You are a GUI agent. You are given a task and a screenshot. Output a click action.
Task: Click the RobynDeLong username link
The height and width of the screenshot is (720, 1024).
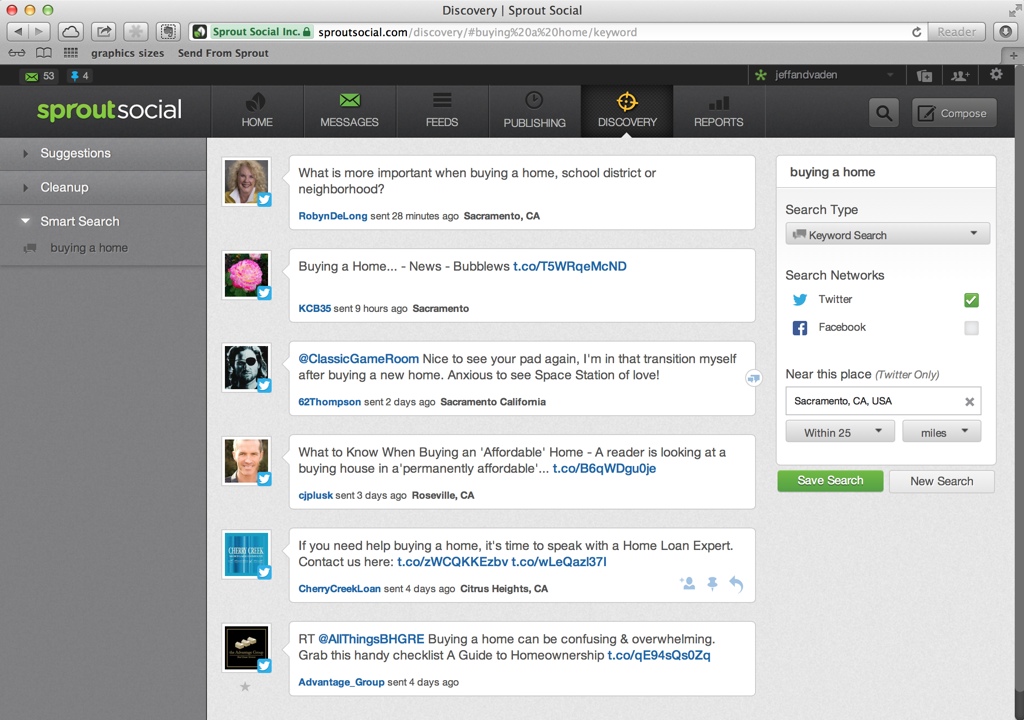tap(332, 216)
